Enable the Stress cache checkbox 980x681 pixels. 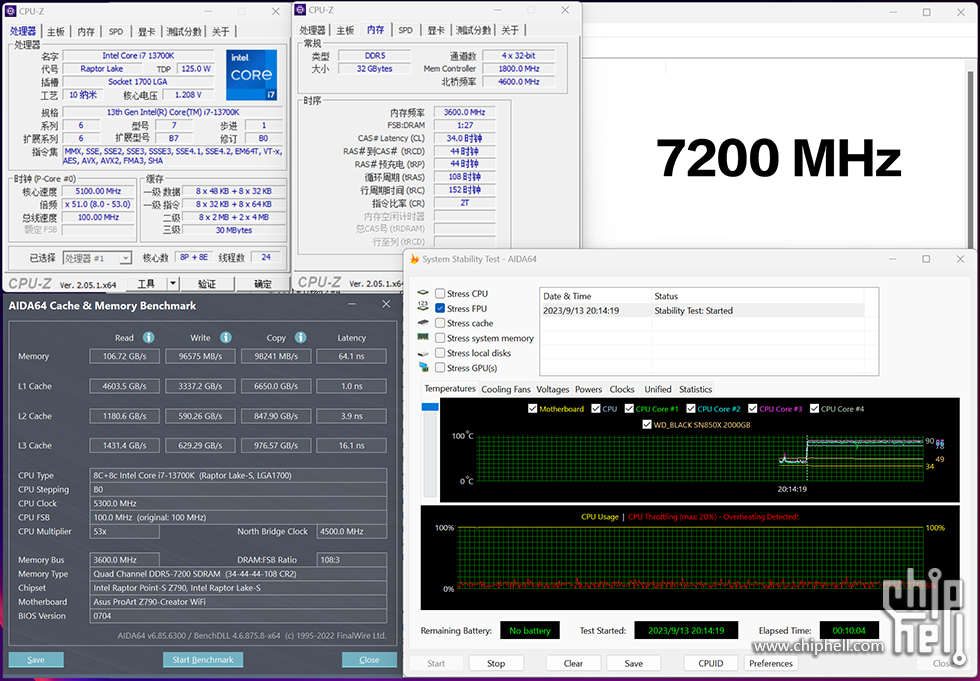point(440,323)
